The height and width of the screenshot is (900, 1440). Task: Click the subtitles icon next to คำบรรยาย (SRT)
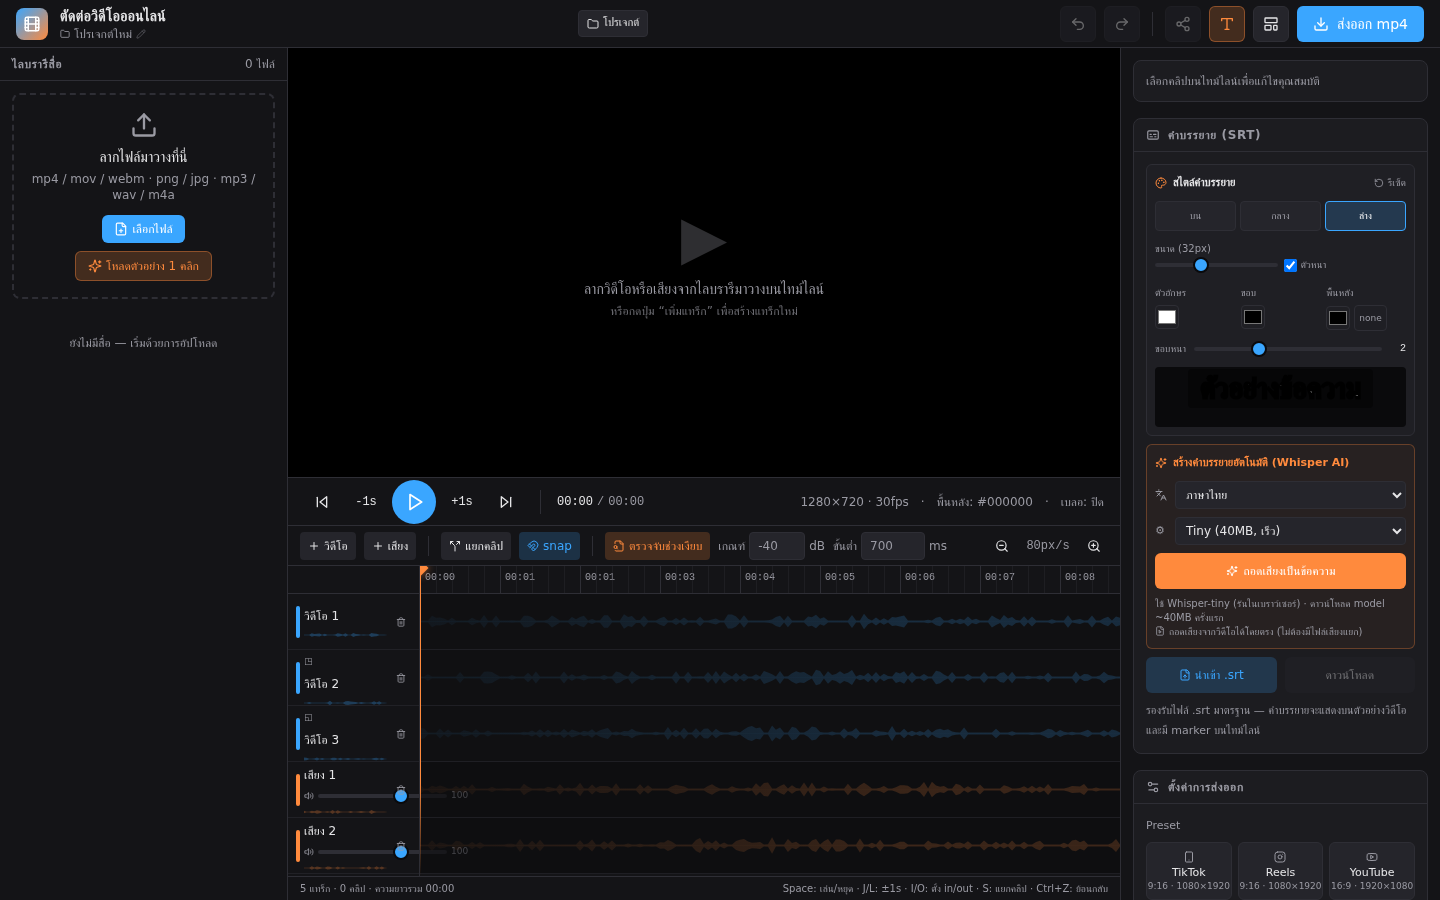[x=1153, y=135]
